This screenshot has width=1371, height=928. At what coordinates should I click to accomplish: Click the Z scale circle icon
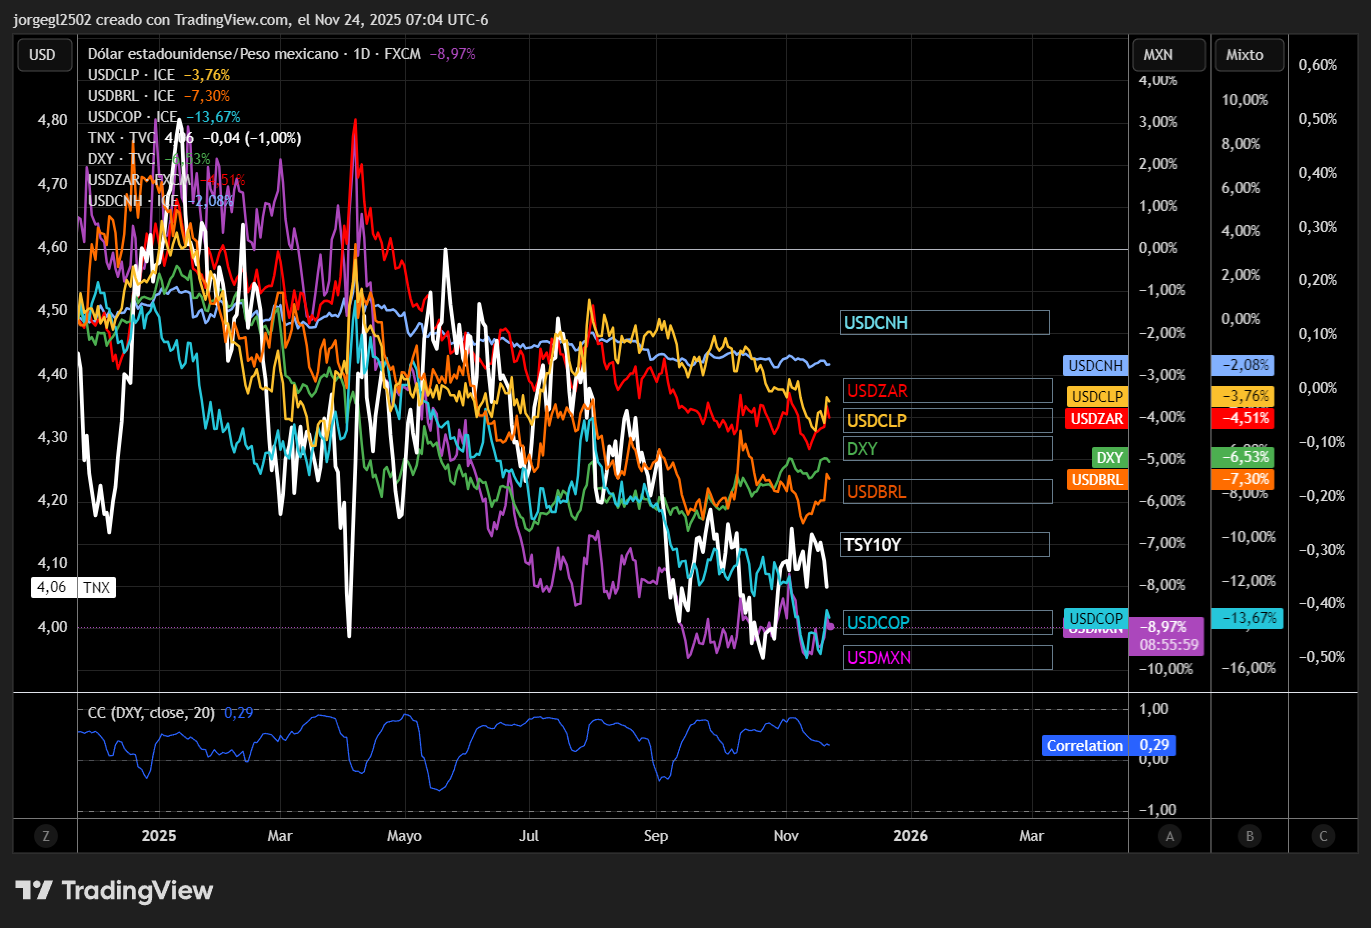point(46,836)
